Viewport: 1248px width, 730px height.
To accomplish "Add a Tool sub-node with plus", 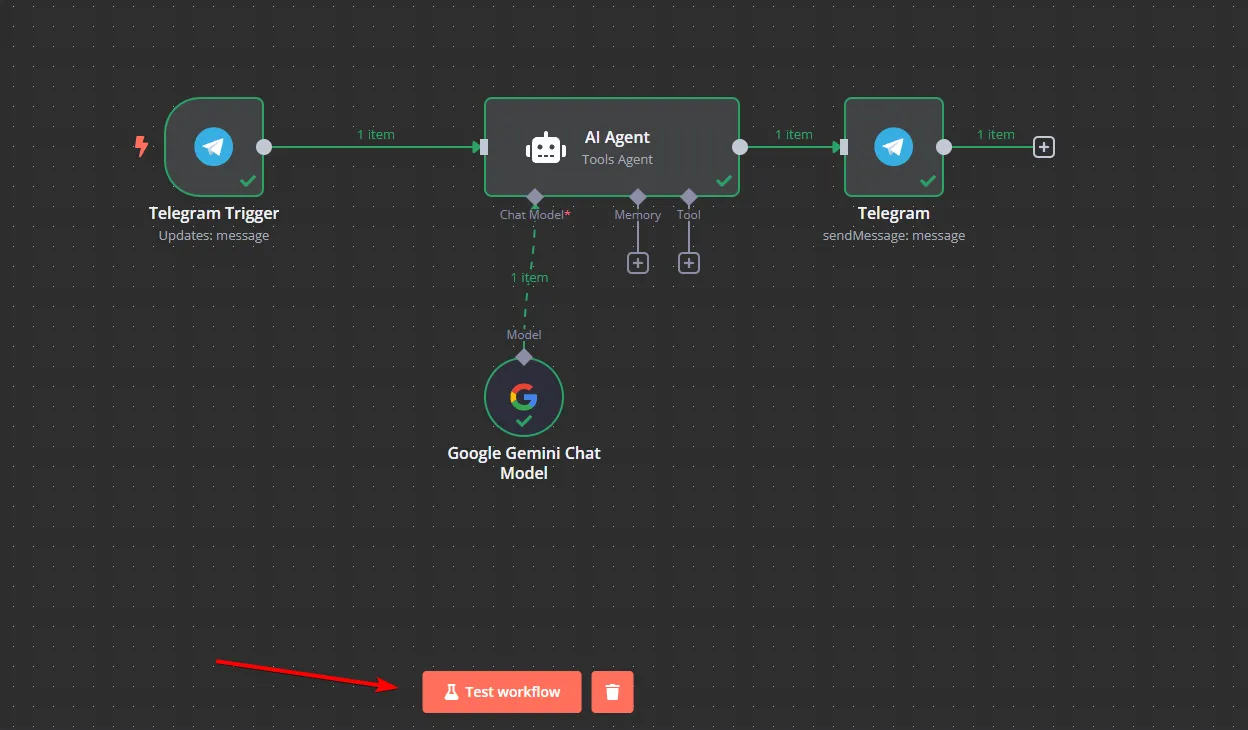I will (x=689, y=263).
